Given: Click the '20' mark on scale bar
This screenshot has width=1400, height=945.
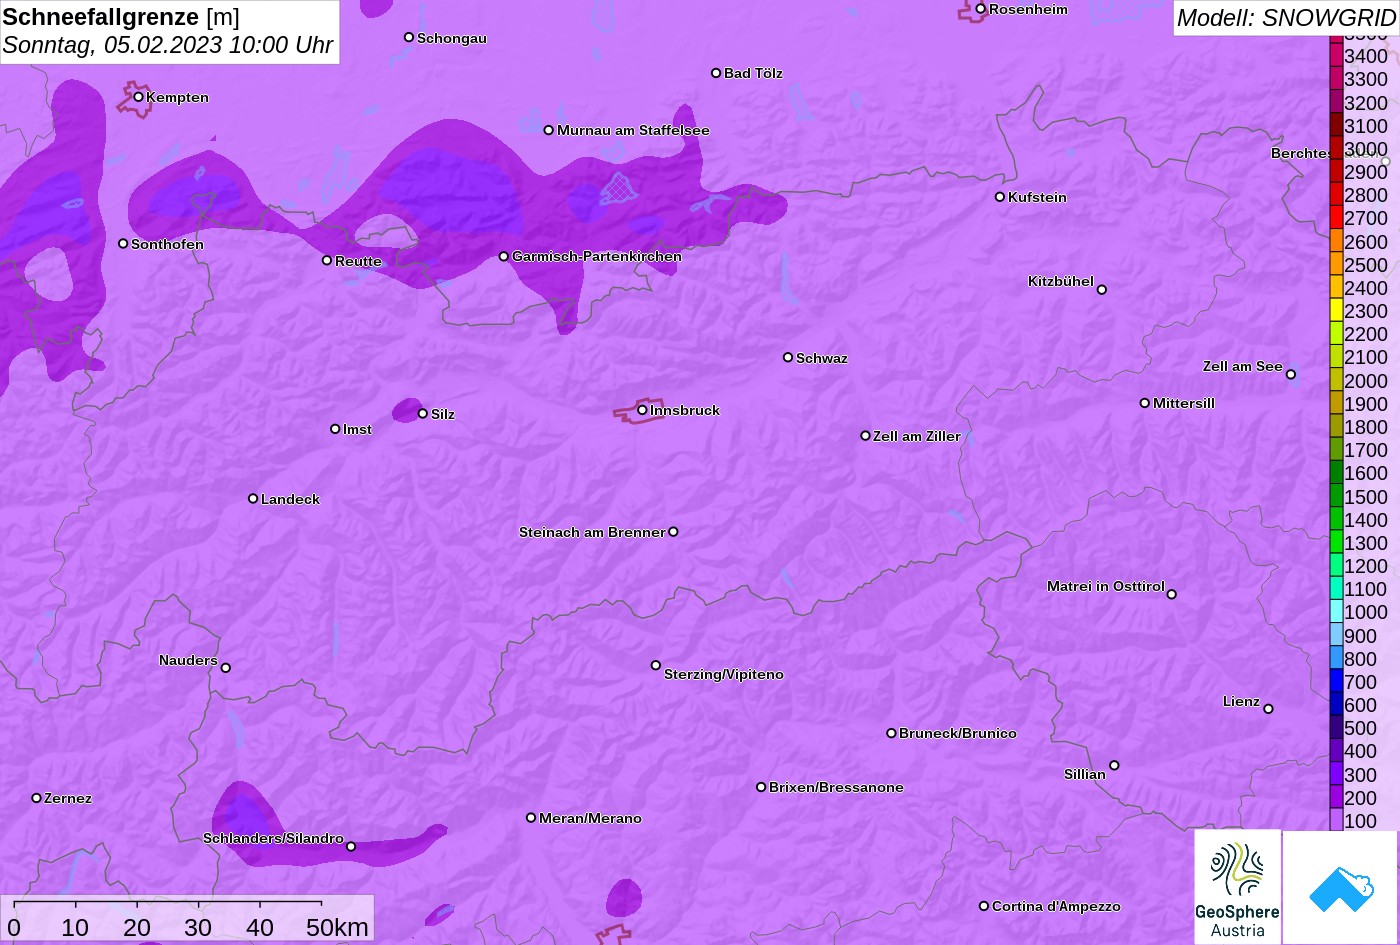Looking at the screenshot, I should [137, 927].
